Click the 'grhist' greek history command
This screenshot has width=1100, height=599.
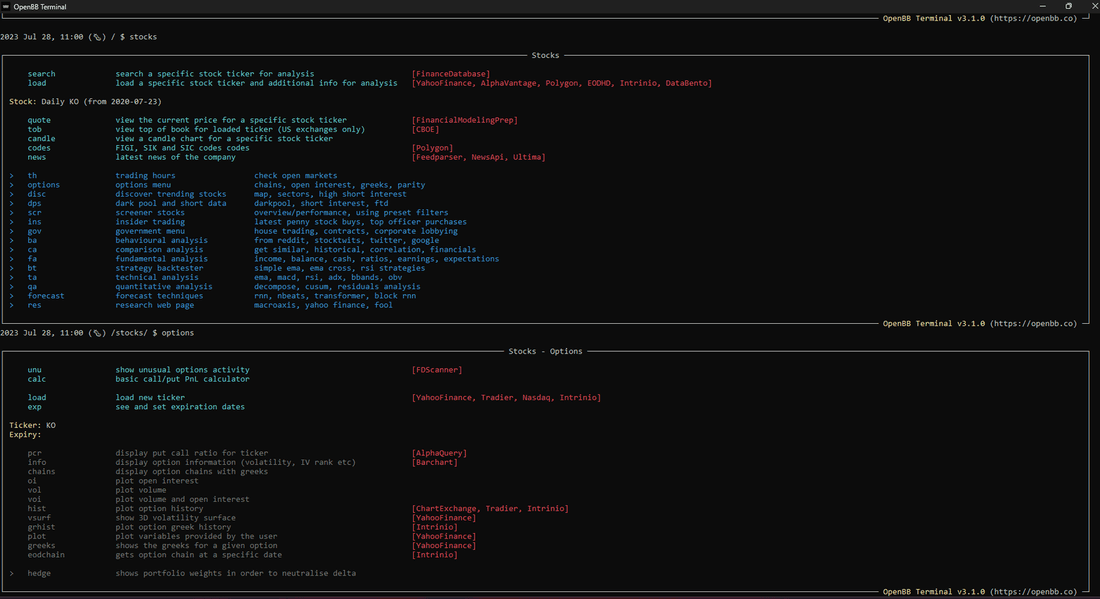[x=41, y=527]
